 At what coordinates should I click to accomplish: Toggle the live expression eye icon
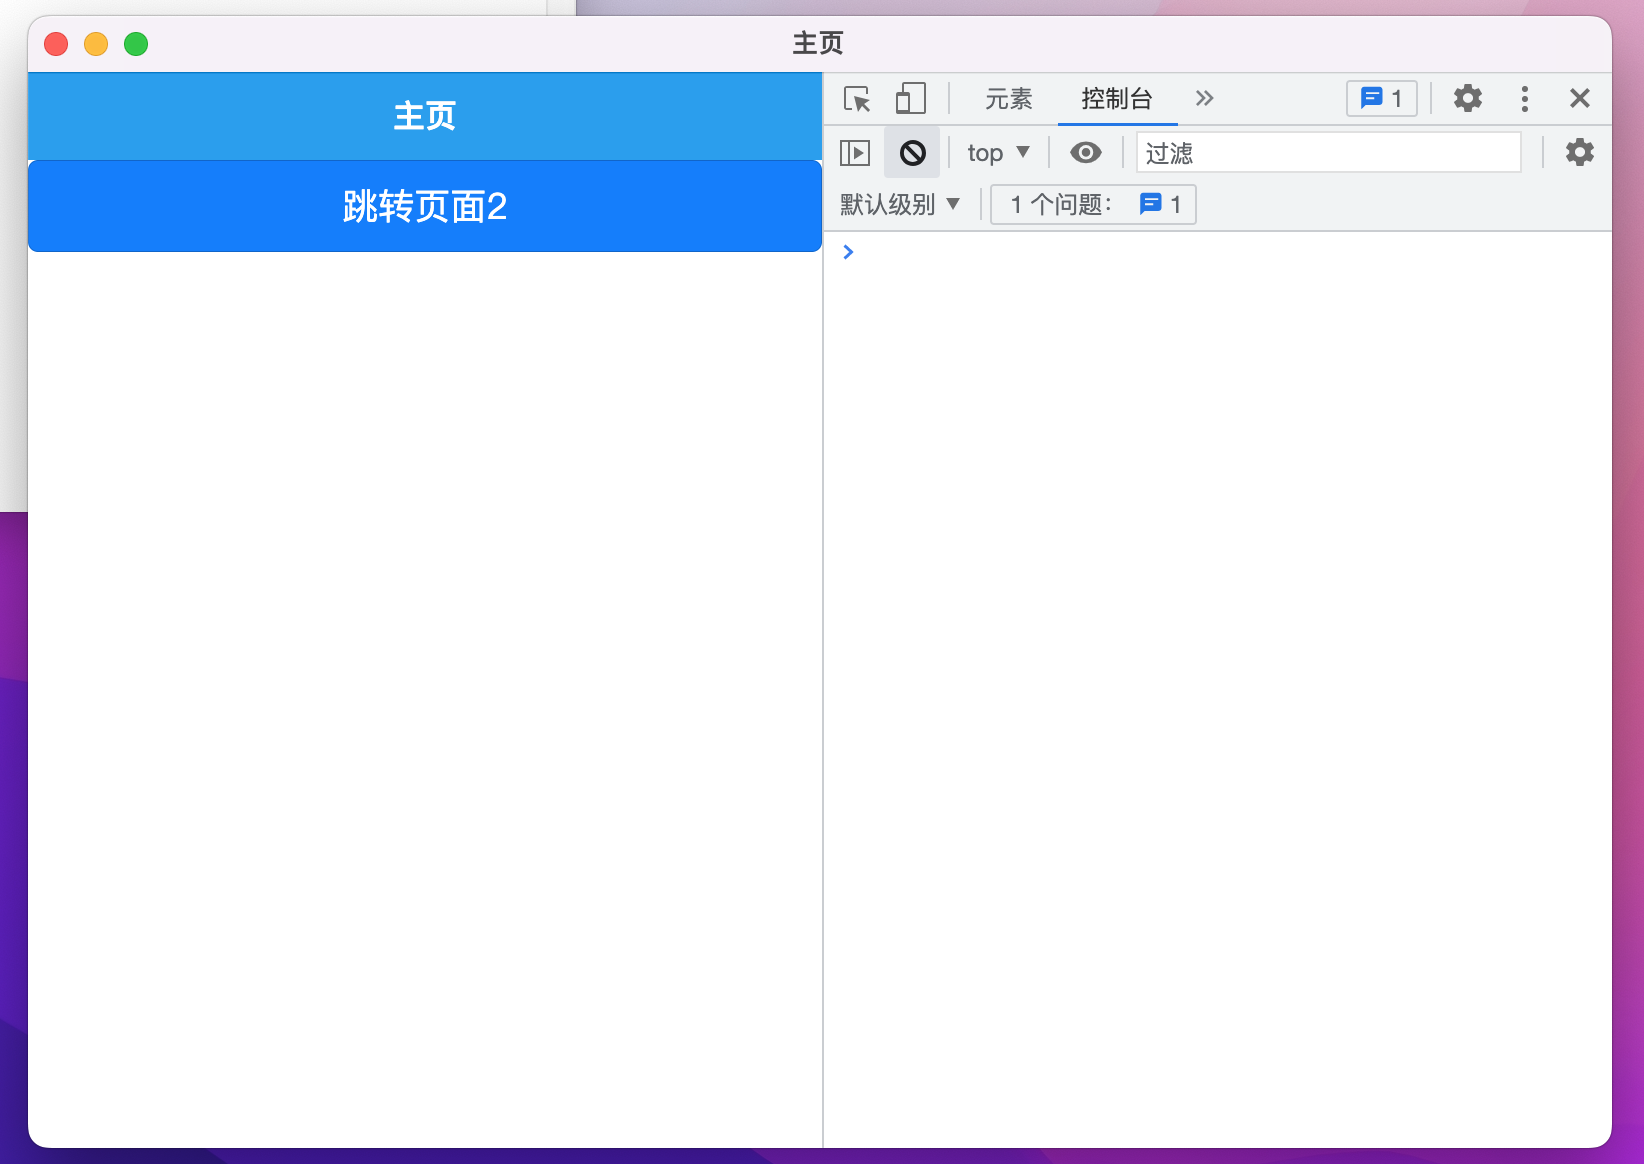(x=1086, y=153)
